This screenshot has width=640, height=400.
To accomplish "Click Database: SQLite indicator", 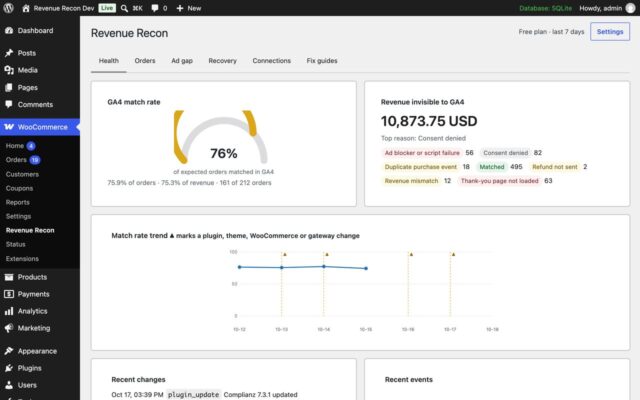I will 545,8.
